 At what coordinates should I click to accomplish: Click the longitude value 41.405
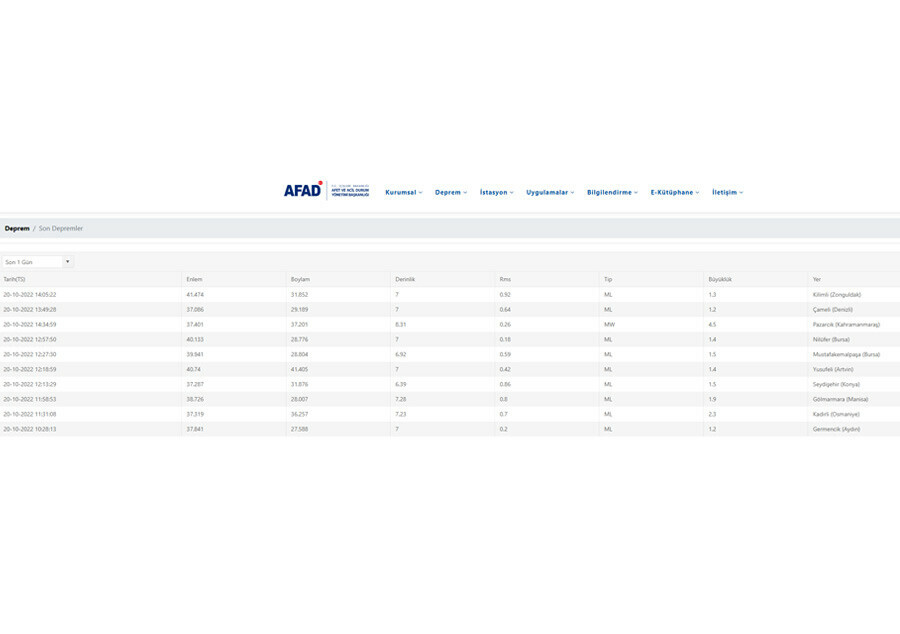click(x=299, y=369)
